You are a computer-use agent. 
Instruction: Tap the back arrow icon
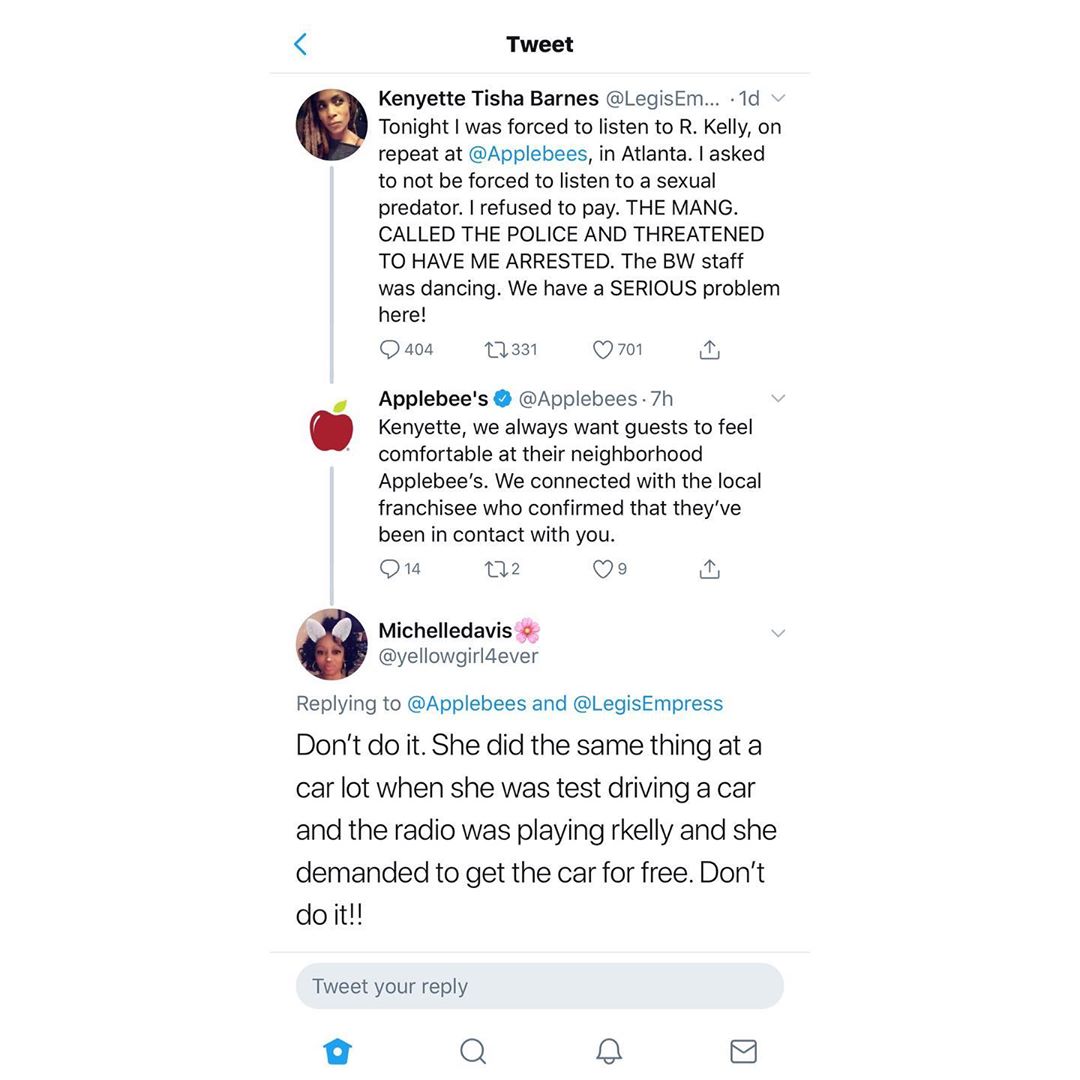click(300, 44)
